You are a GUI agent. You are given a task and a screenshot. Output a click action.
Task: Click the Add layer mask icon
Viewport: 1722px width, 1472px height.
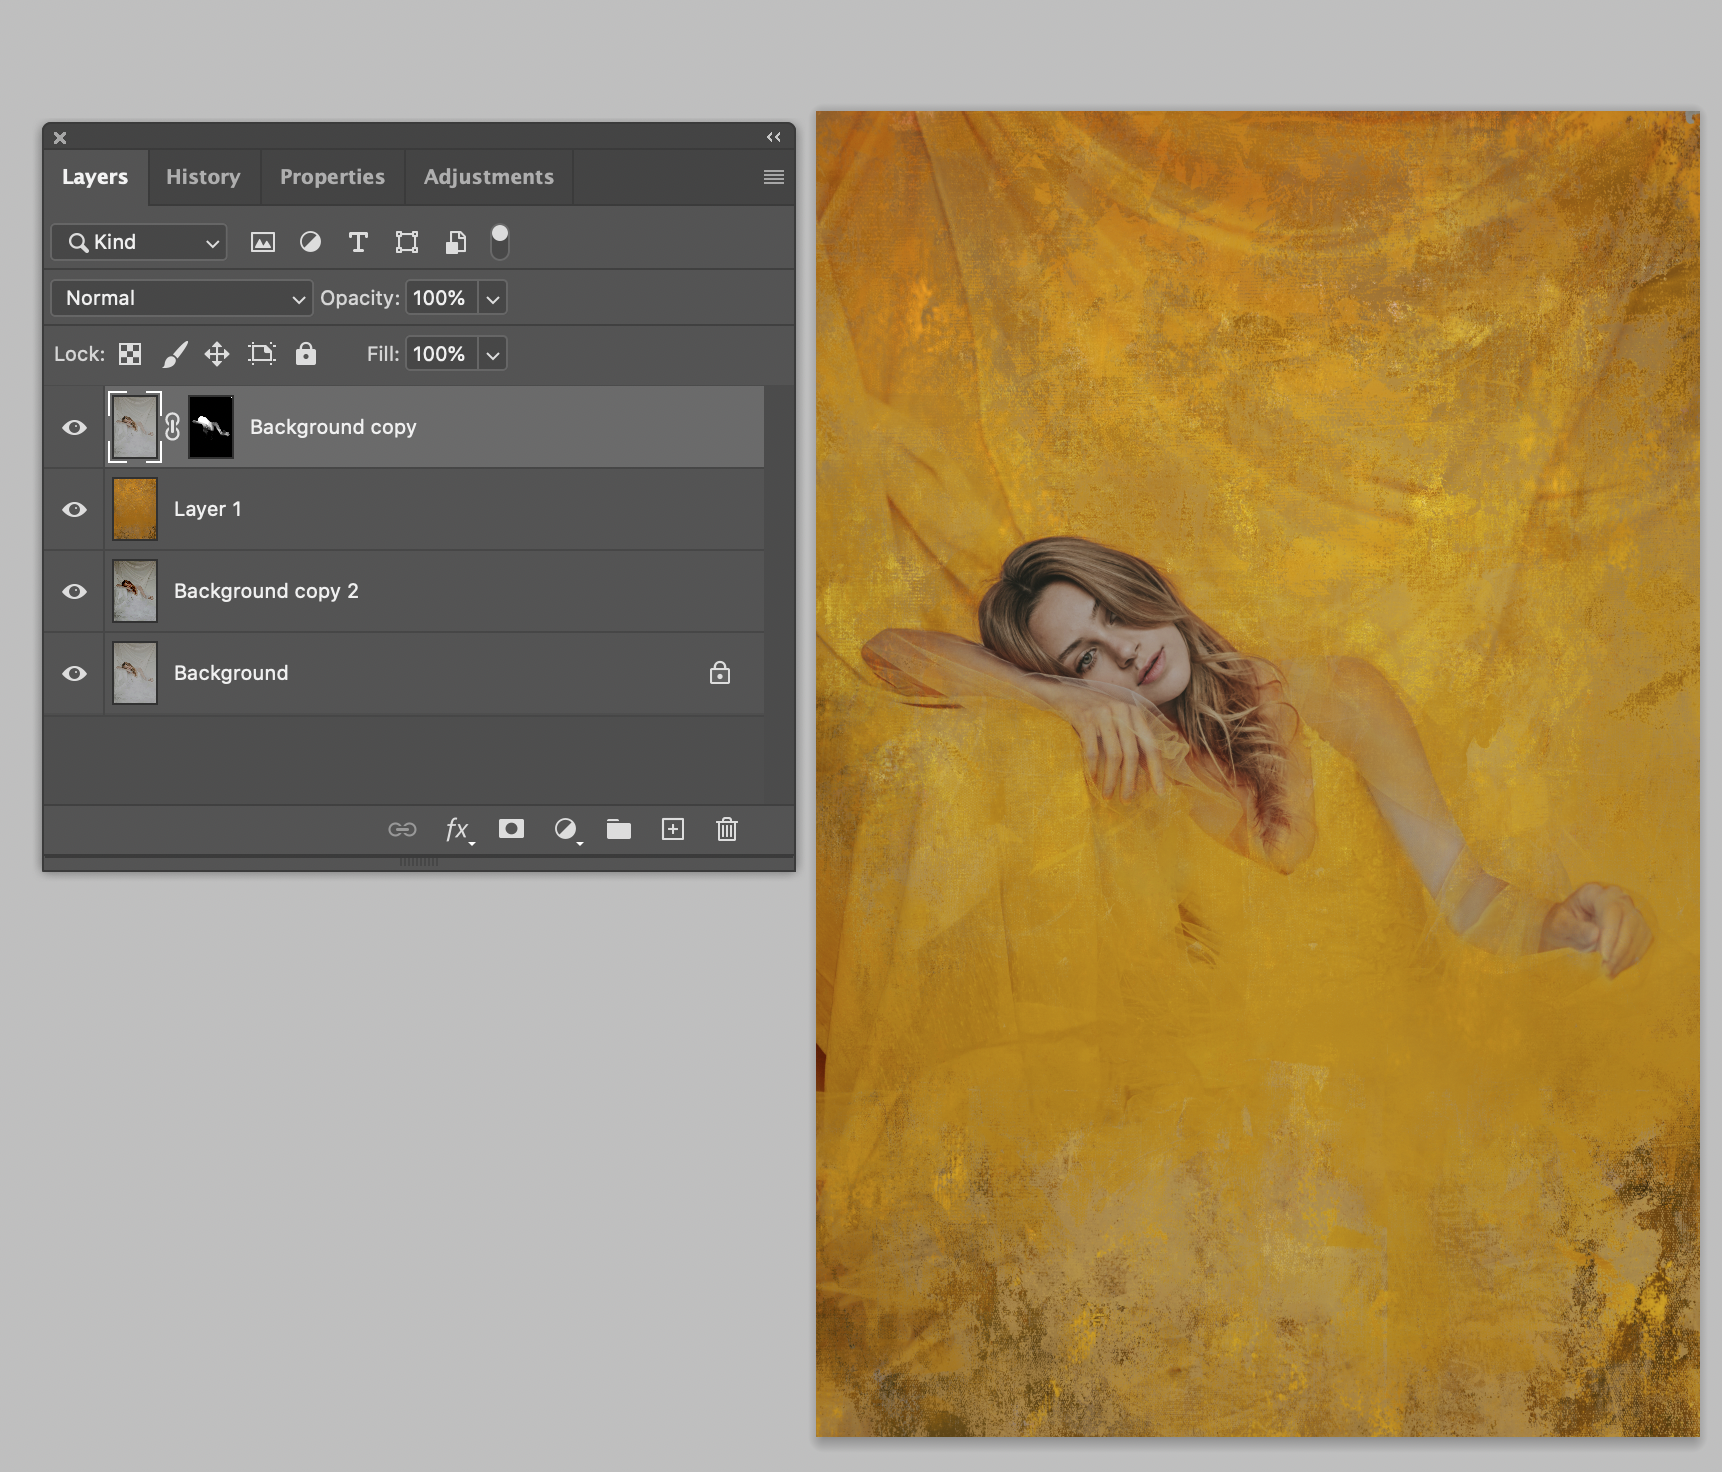point(511,829)
